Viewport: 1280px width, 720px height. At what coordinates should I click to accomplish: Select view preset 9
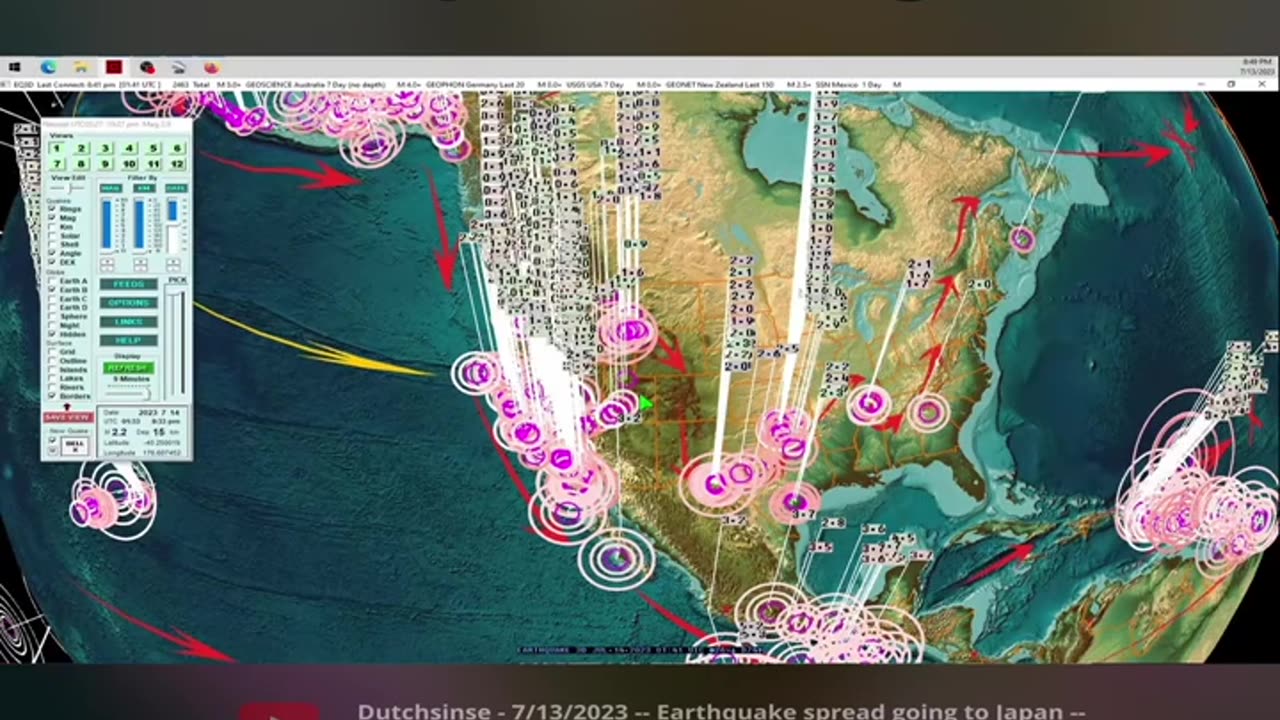pyautogui.click(x=105, y=164)
